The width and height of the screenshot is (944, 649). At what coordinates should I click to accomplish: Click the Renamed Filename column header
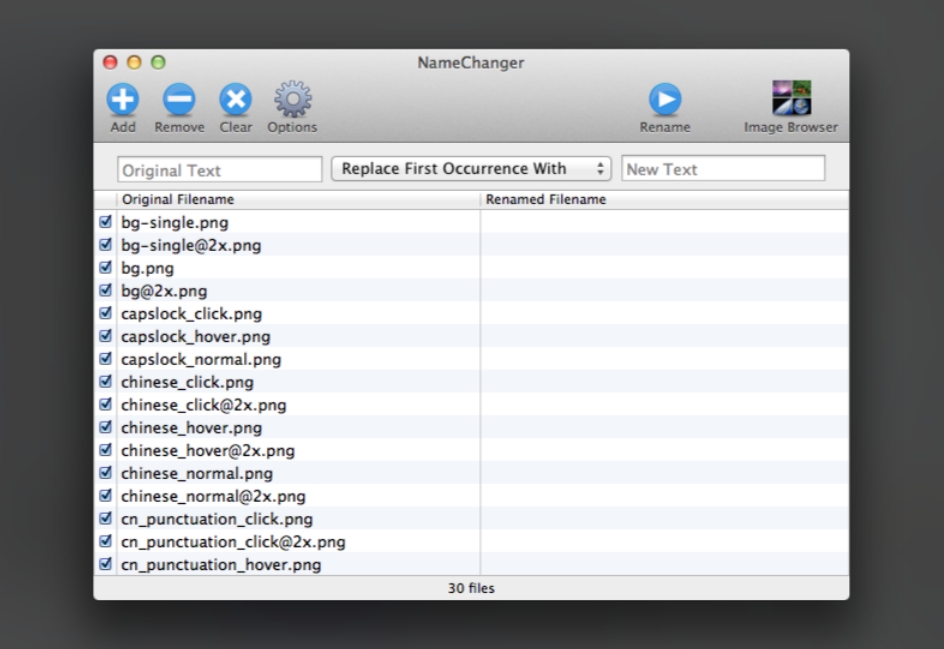pyautogui.click(x=665, y=200)
